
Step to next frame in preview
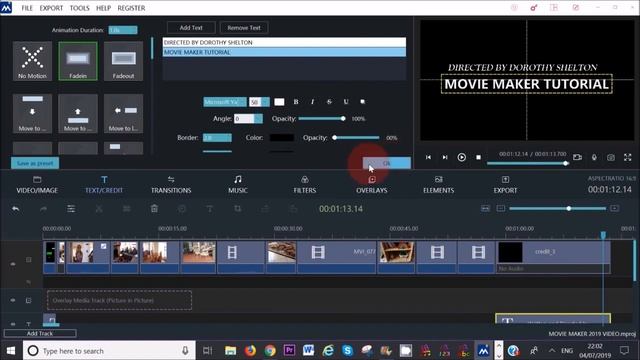coord(445,157)
